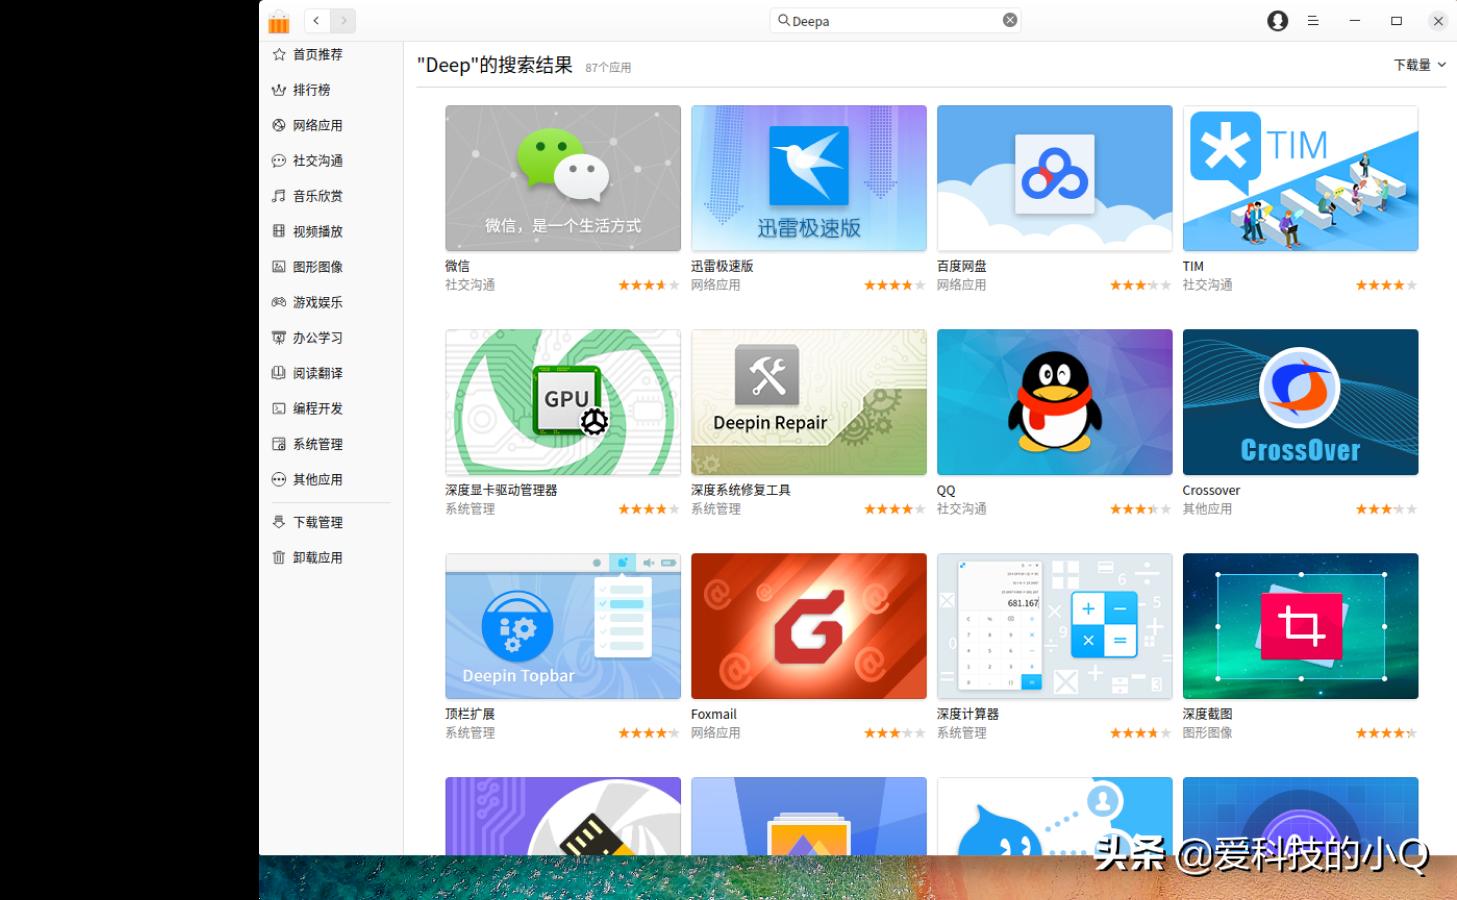This screenshot has height=900, width=1457.
Task: Click the orange app store bag logo
Action: [278, 20]
